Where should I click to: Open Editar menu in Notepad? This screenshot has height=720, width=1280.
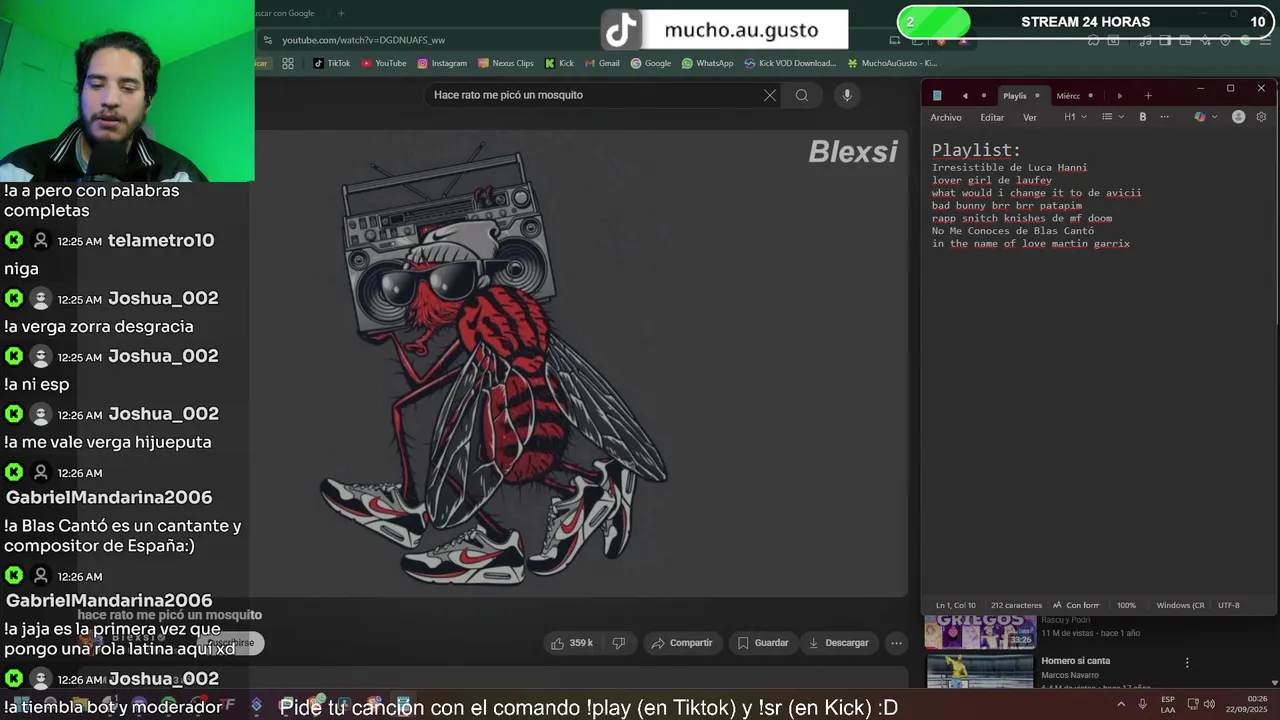(x=992, y=117)
